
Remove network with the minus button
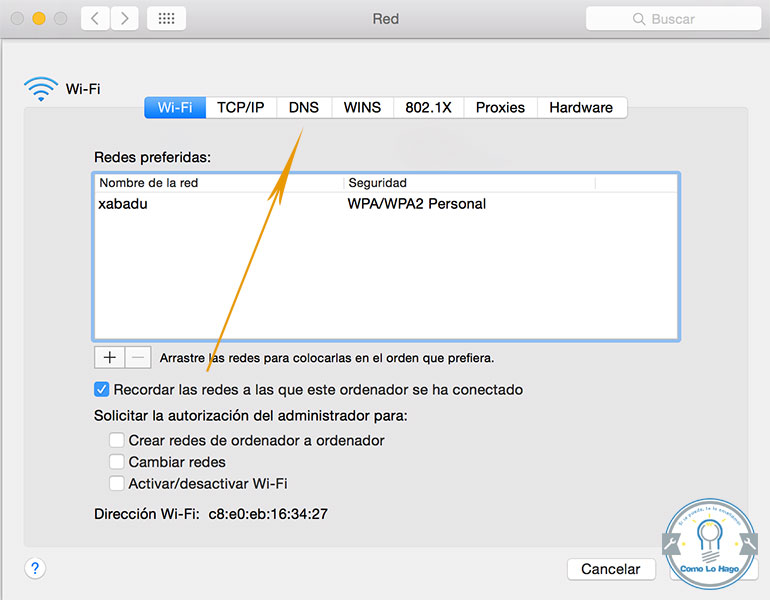click(x=138, y=357)
